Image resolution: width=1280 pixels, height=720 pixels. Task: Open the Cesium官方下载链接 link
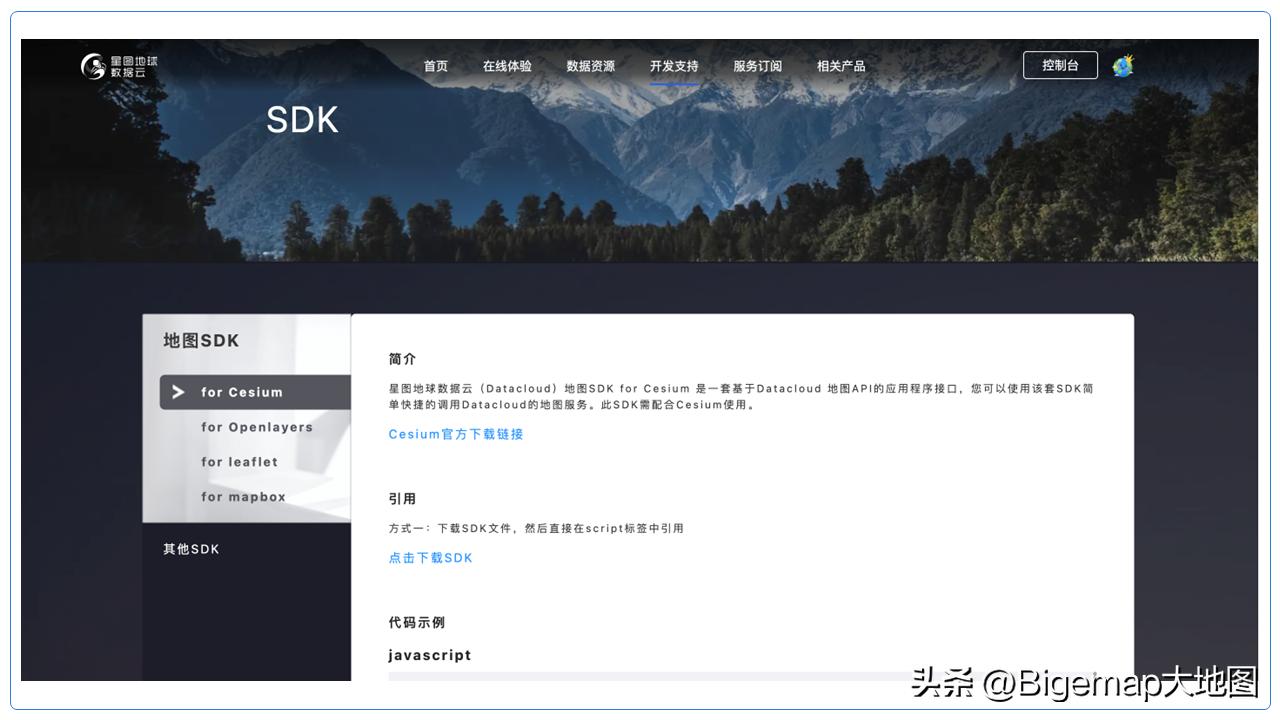coord(457,434)
